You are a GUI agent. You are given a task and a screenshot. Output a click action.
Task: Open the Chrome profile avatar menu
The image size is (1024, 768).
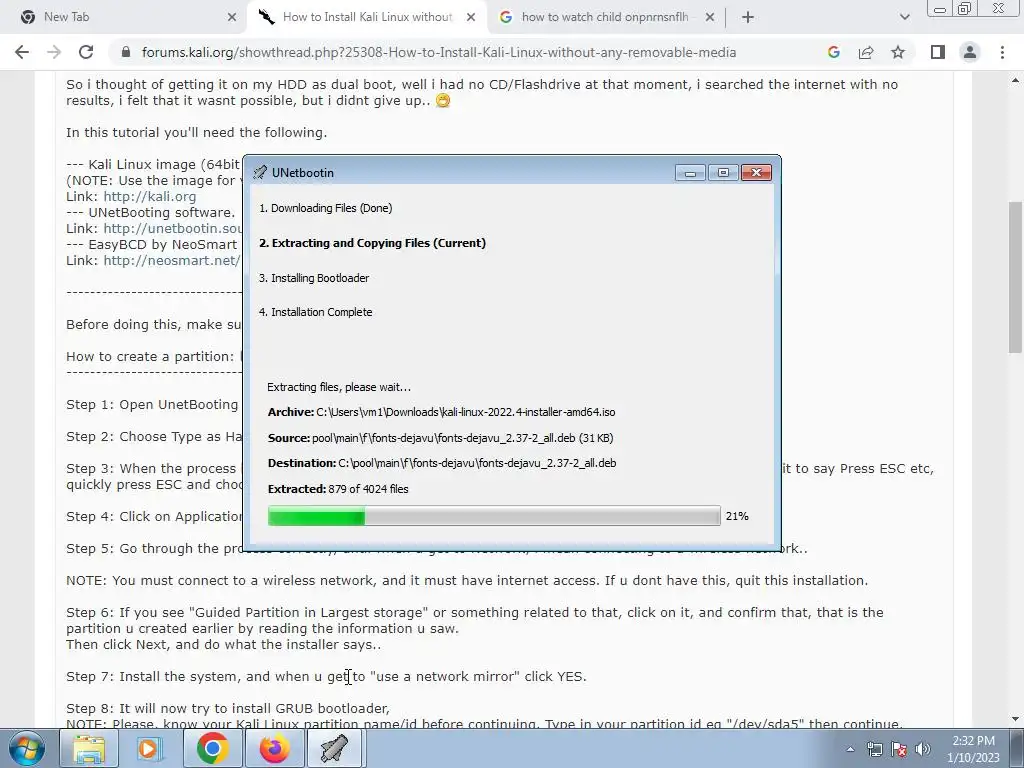point(970,52)
